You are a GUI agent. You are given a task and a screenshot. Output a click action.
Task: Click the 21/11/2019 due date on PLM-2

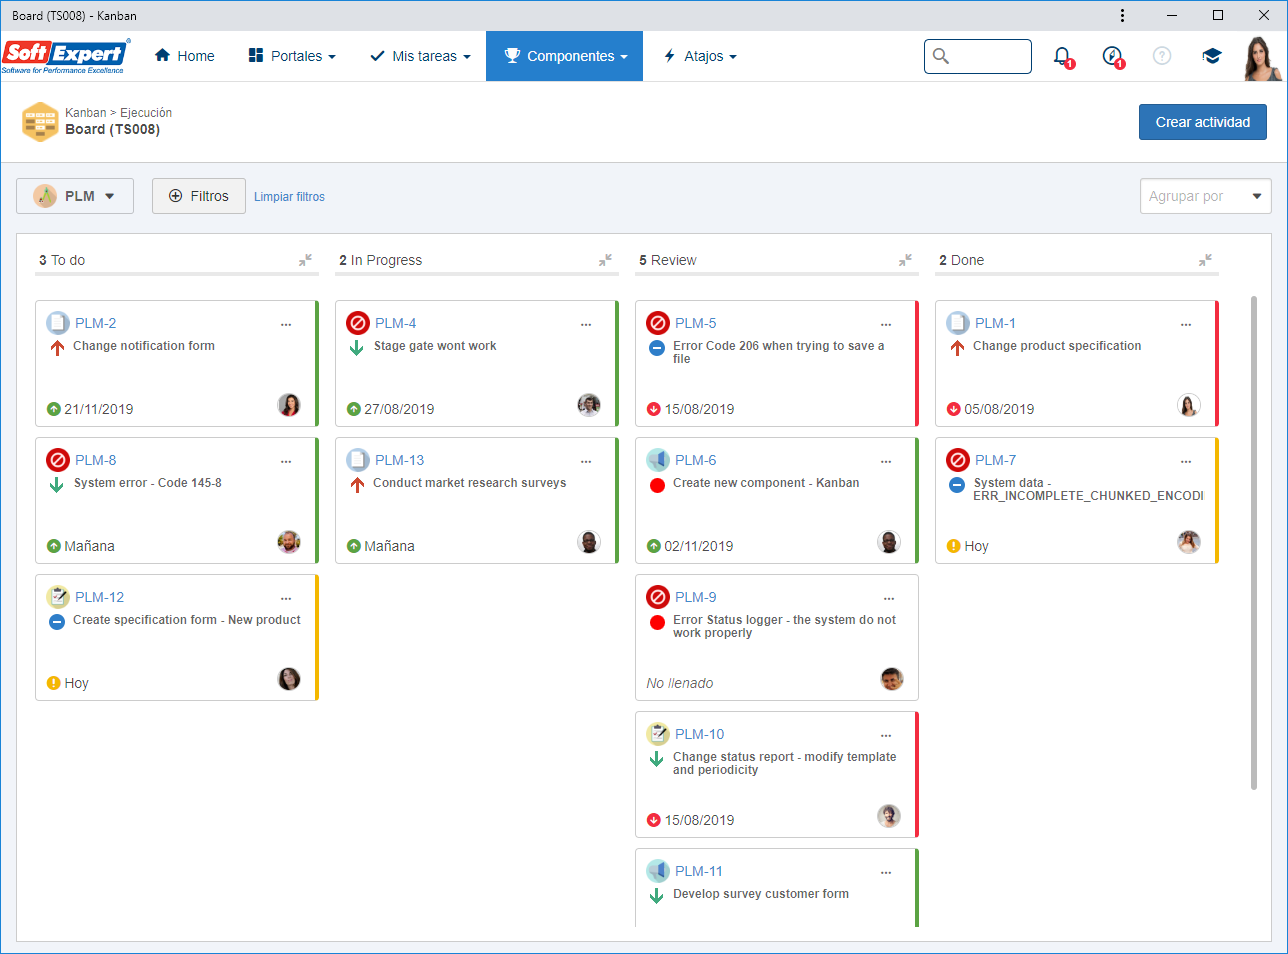99,409
